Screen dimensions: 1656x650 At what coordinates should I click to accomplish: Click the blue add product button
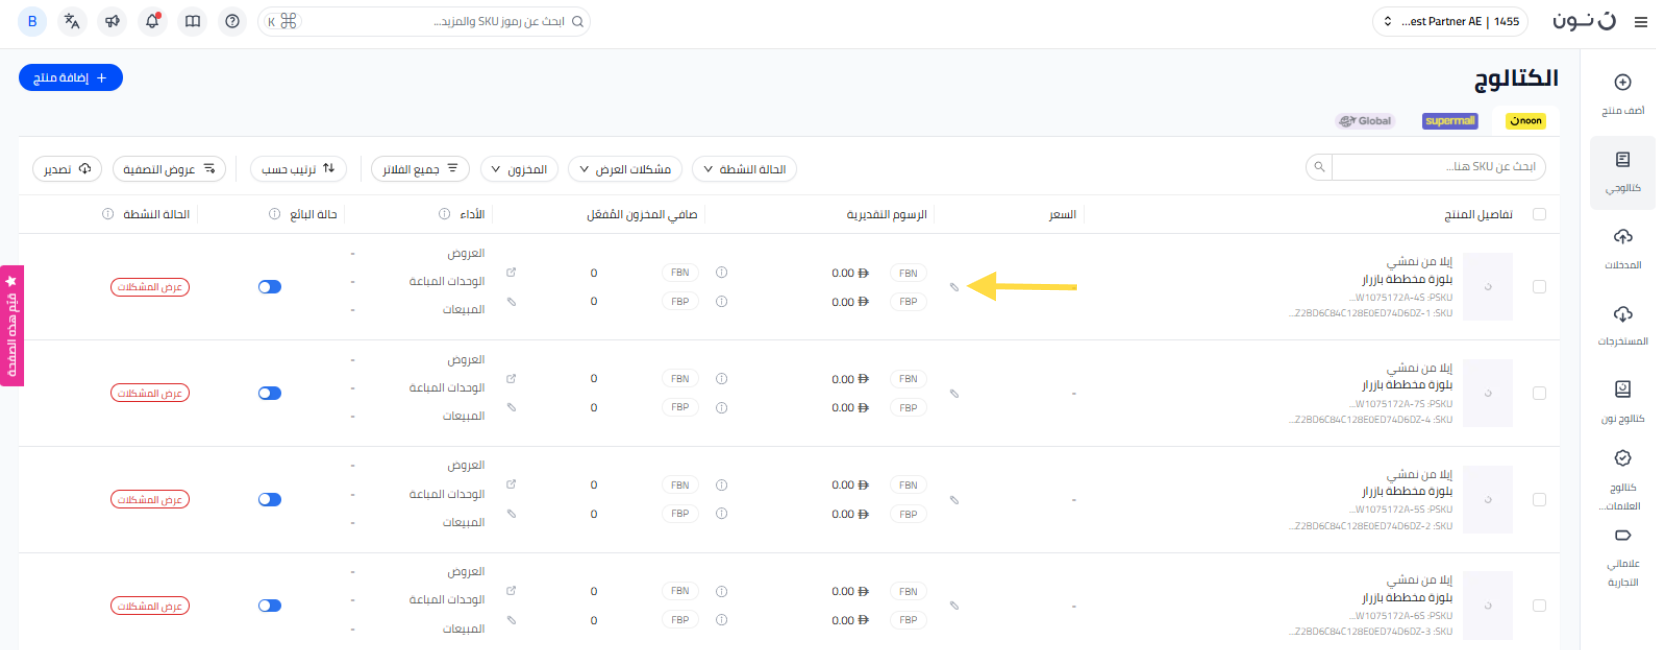point(70,78)
